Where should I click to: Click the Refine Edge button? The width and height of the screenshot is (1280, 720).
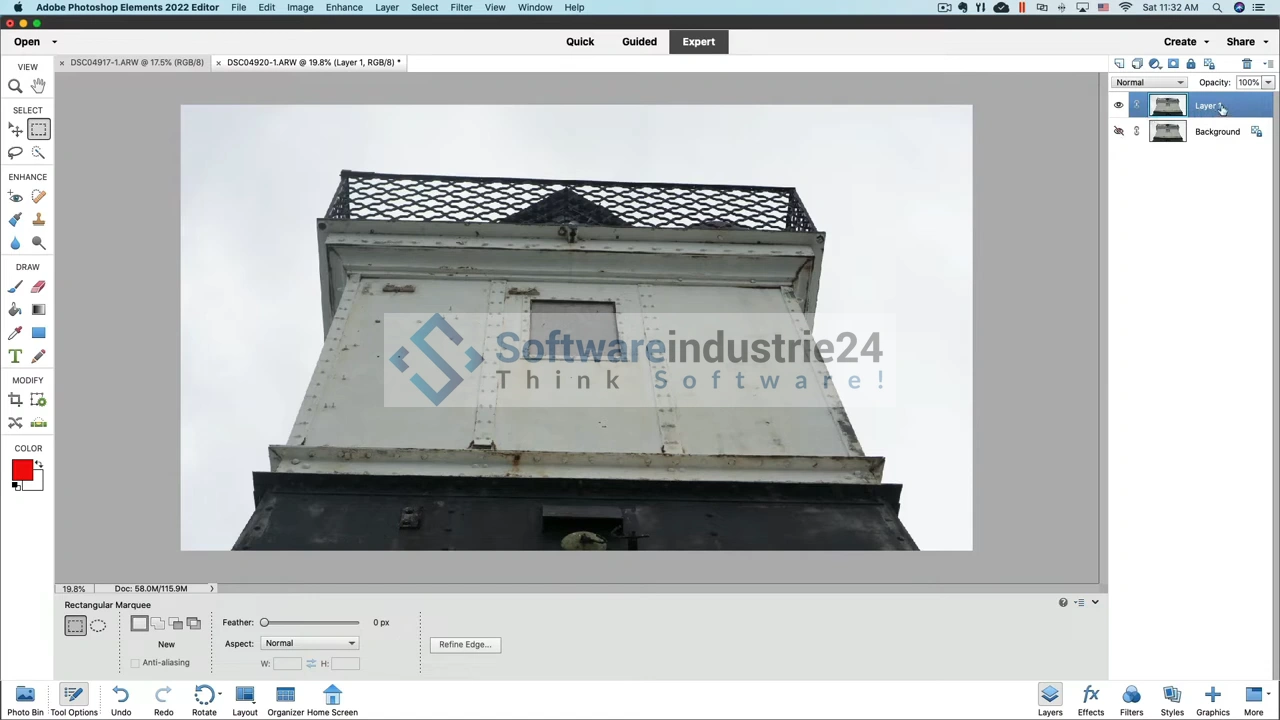coord(464,644)
